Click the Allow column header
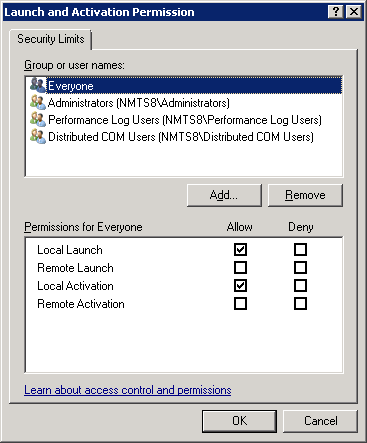 click(x=240, y=227)
